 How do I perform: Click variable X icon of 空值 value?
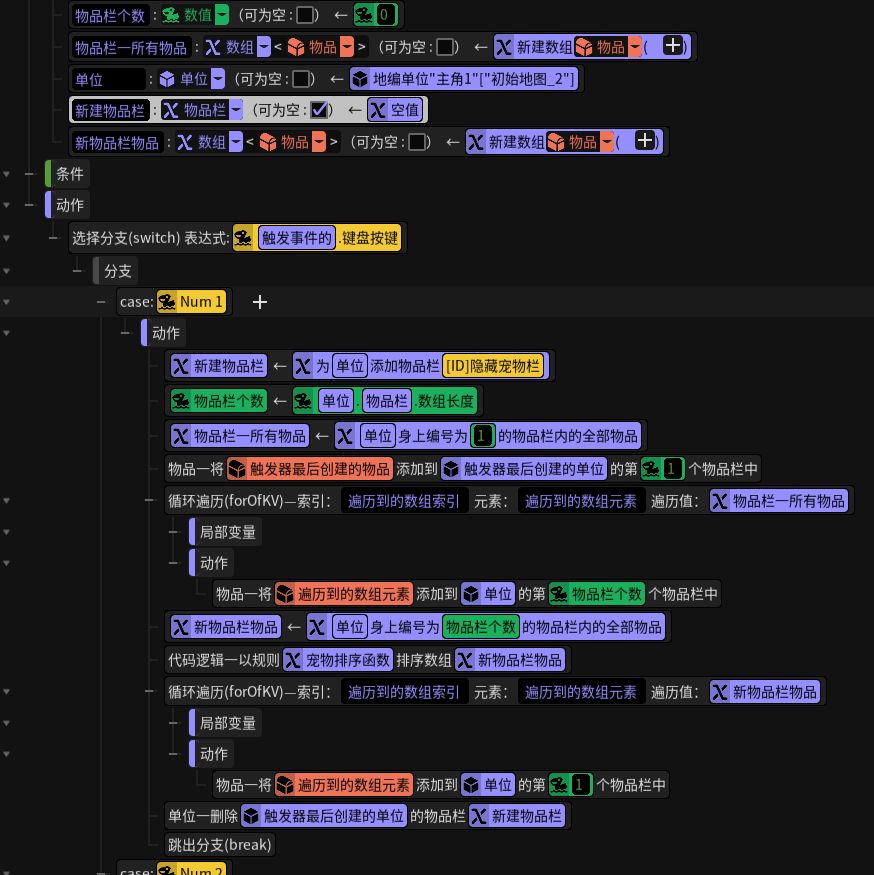click(378, 110)
